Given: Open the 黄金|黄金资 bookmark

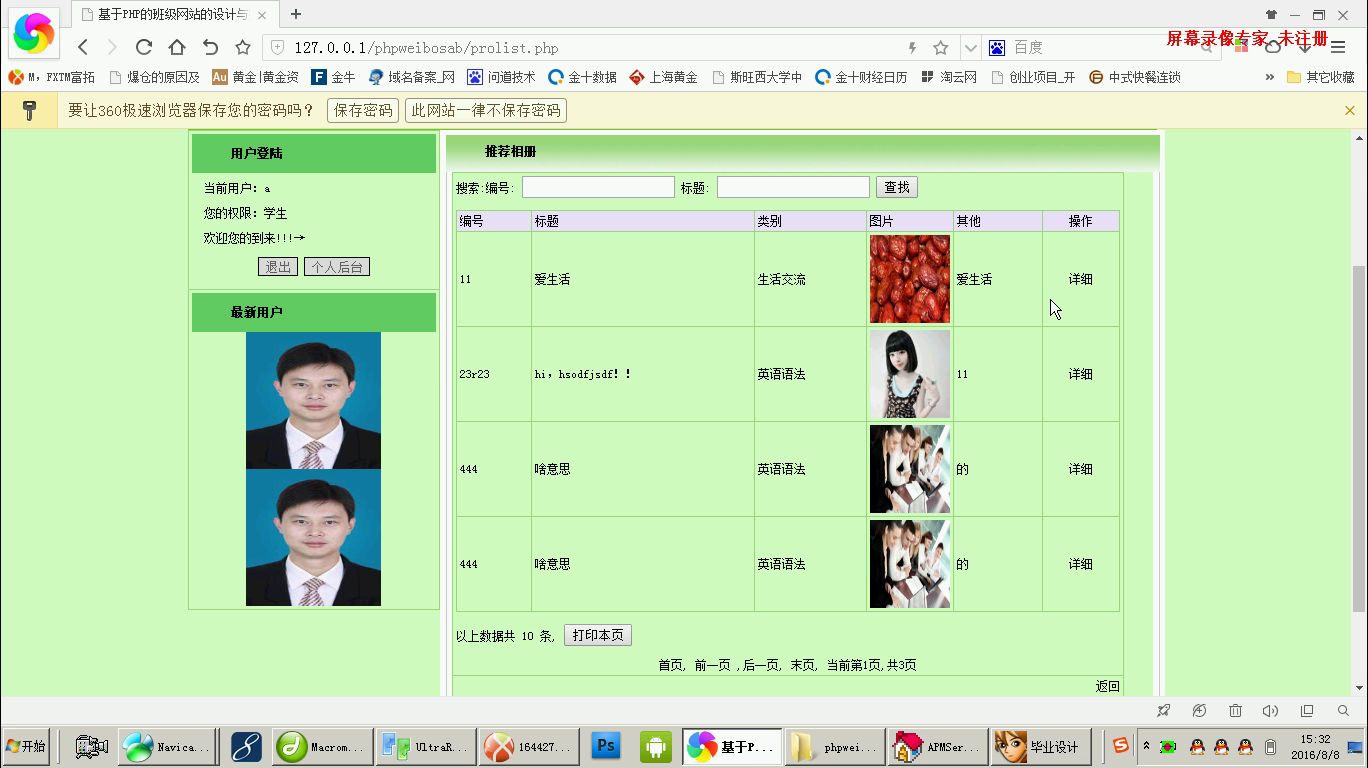Looking at the screenshot, I should 255,77.
